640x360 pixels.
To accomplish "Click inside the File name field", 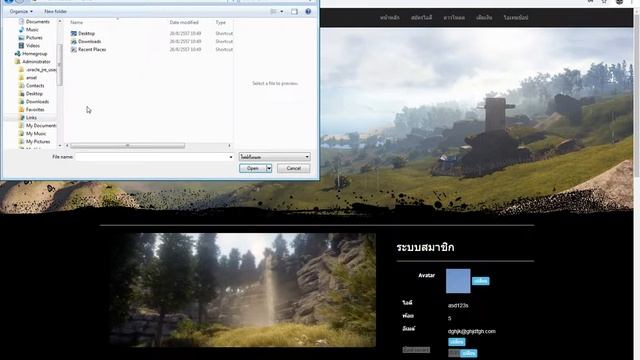I will [151, 157].
